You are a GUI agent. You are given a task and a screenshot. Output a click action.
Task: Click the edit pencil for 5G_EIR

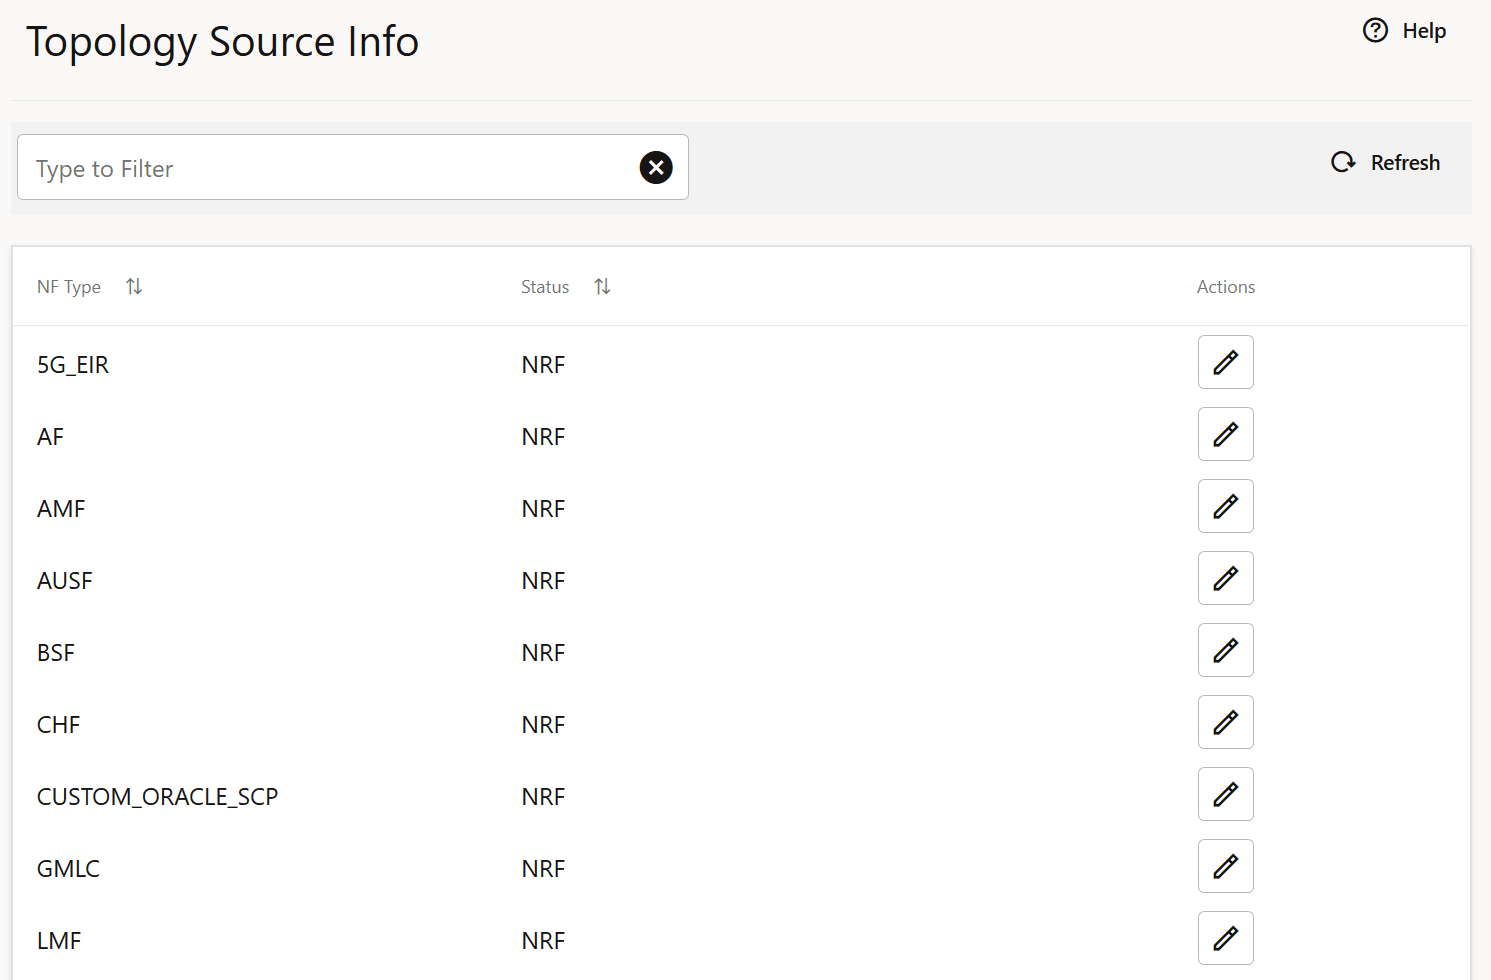pos(1225,362)
